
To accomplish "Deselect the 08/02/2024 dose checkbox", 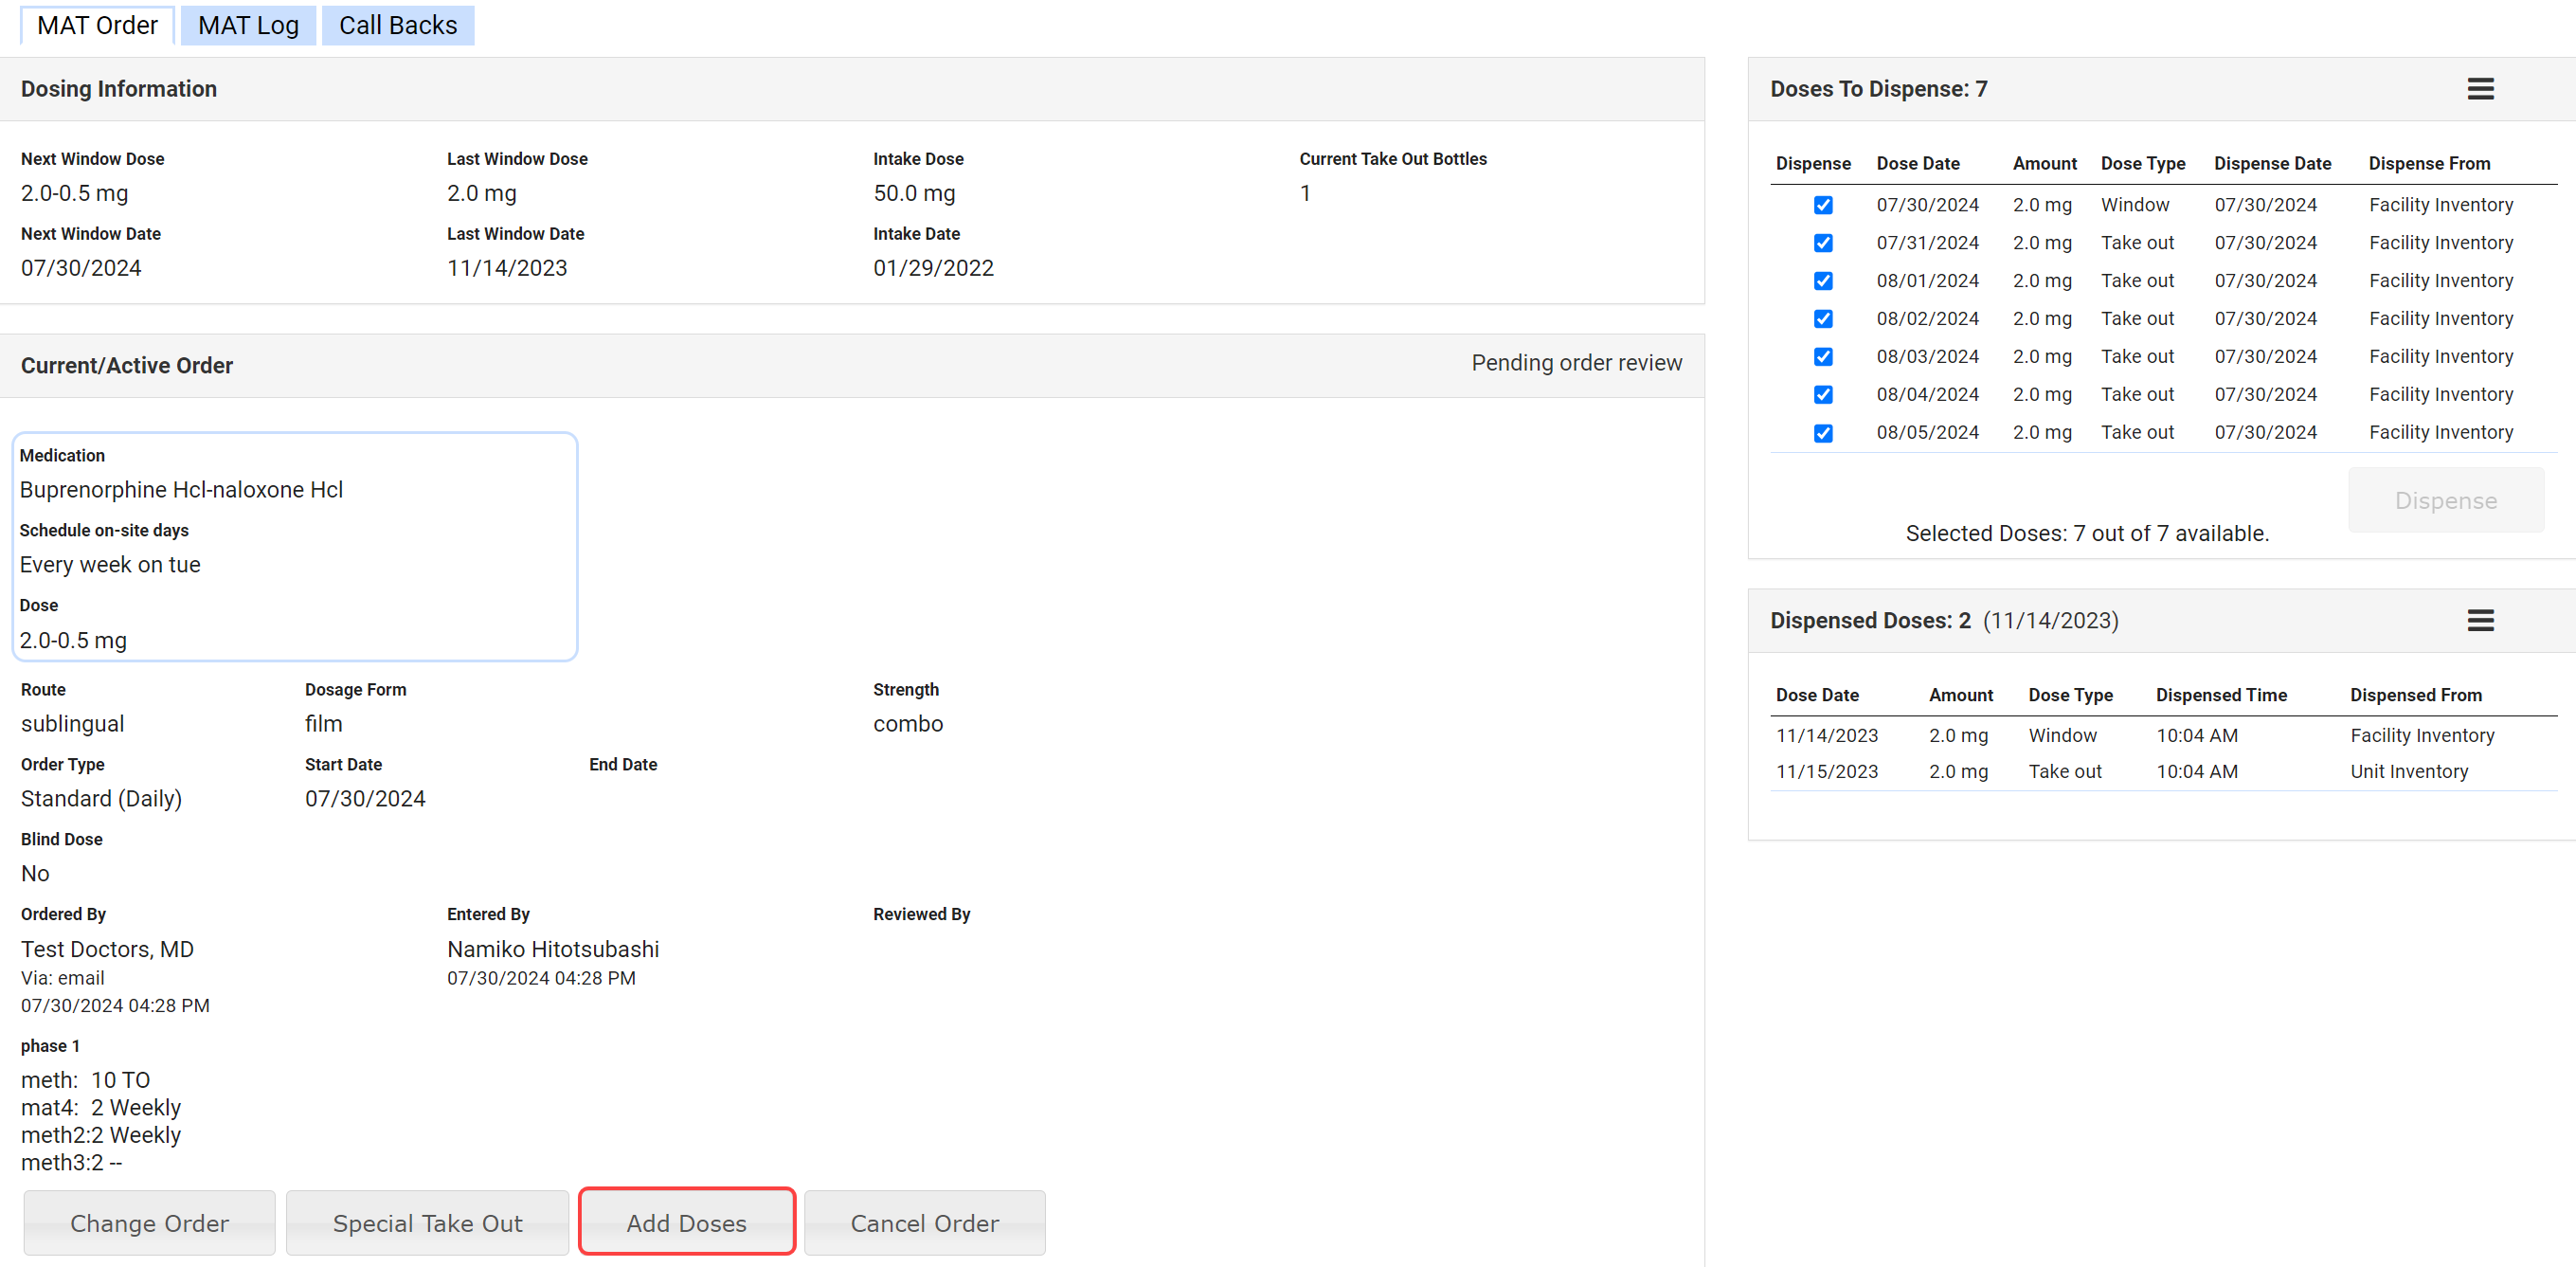I will [x=1823, y=319].
